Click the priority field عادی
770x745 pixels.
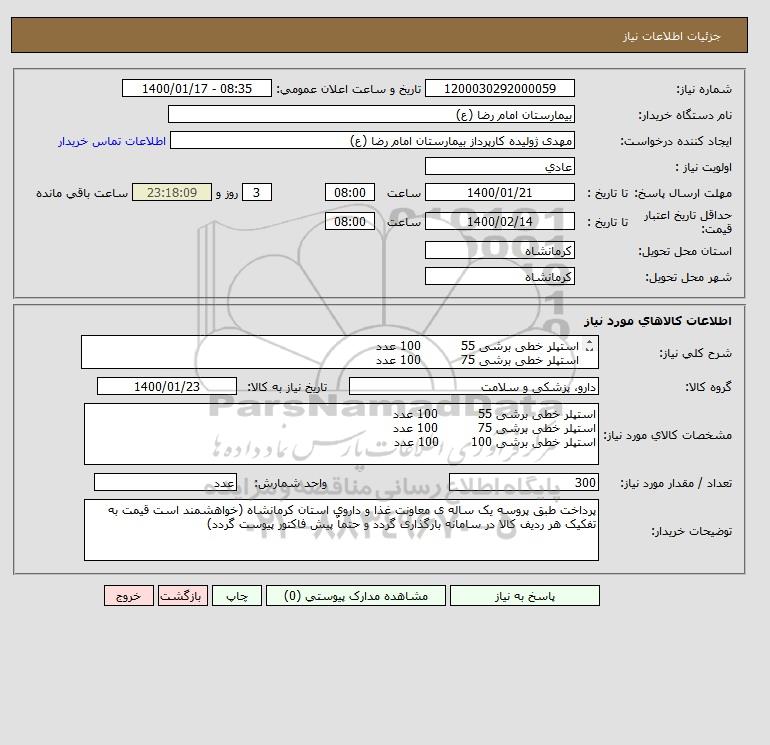pyautogui.click(x=499, y=166)
